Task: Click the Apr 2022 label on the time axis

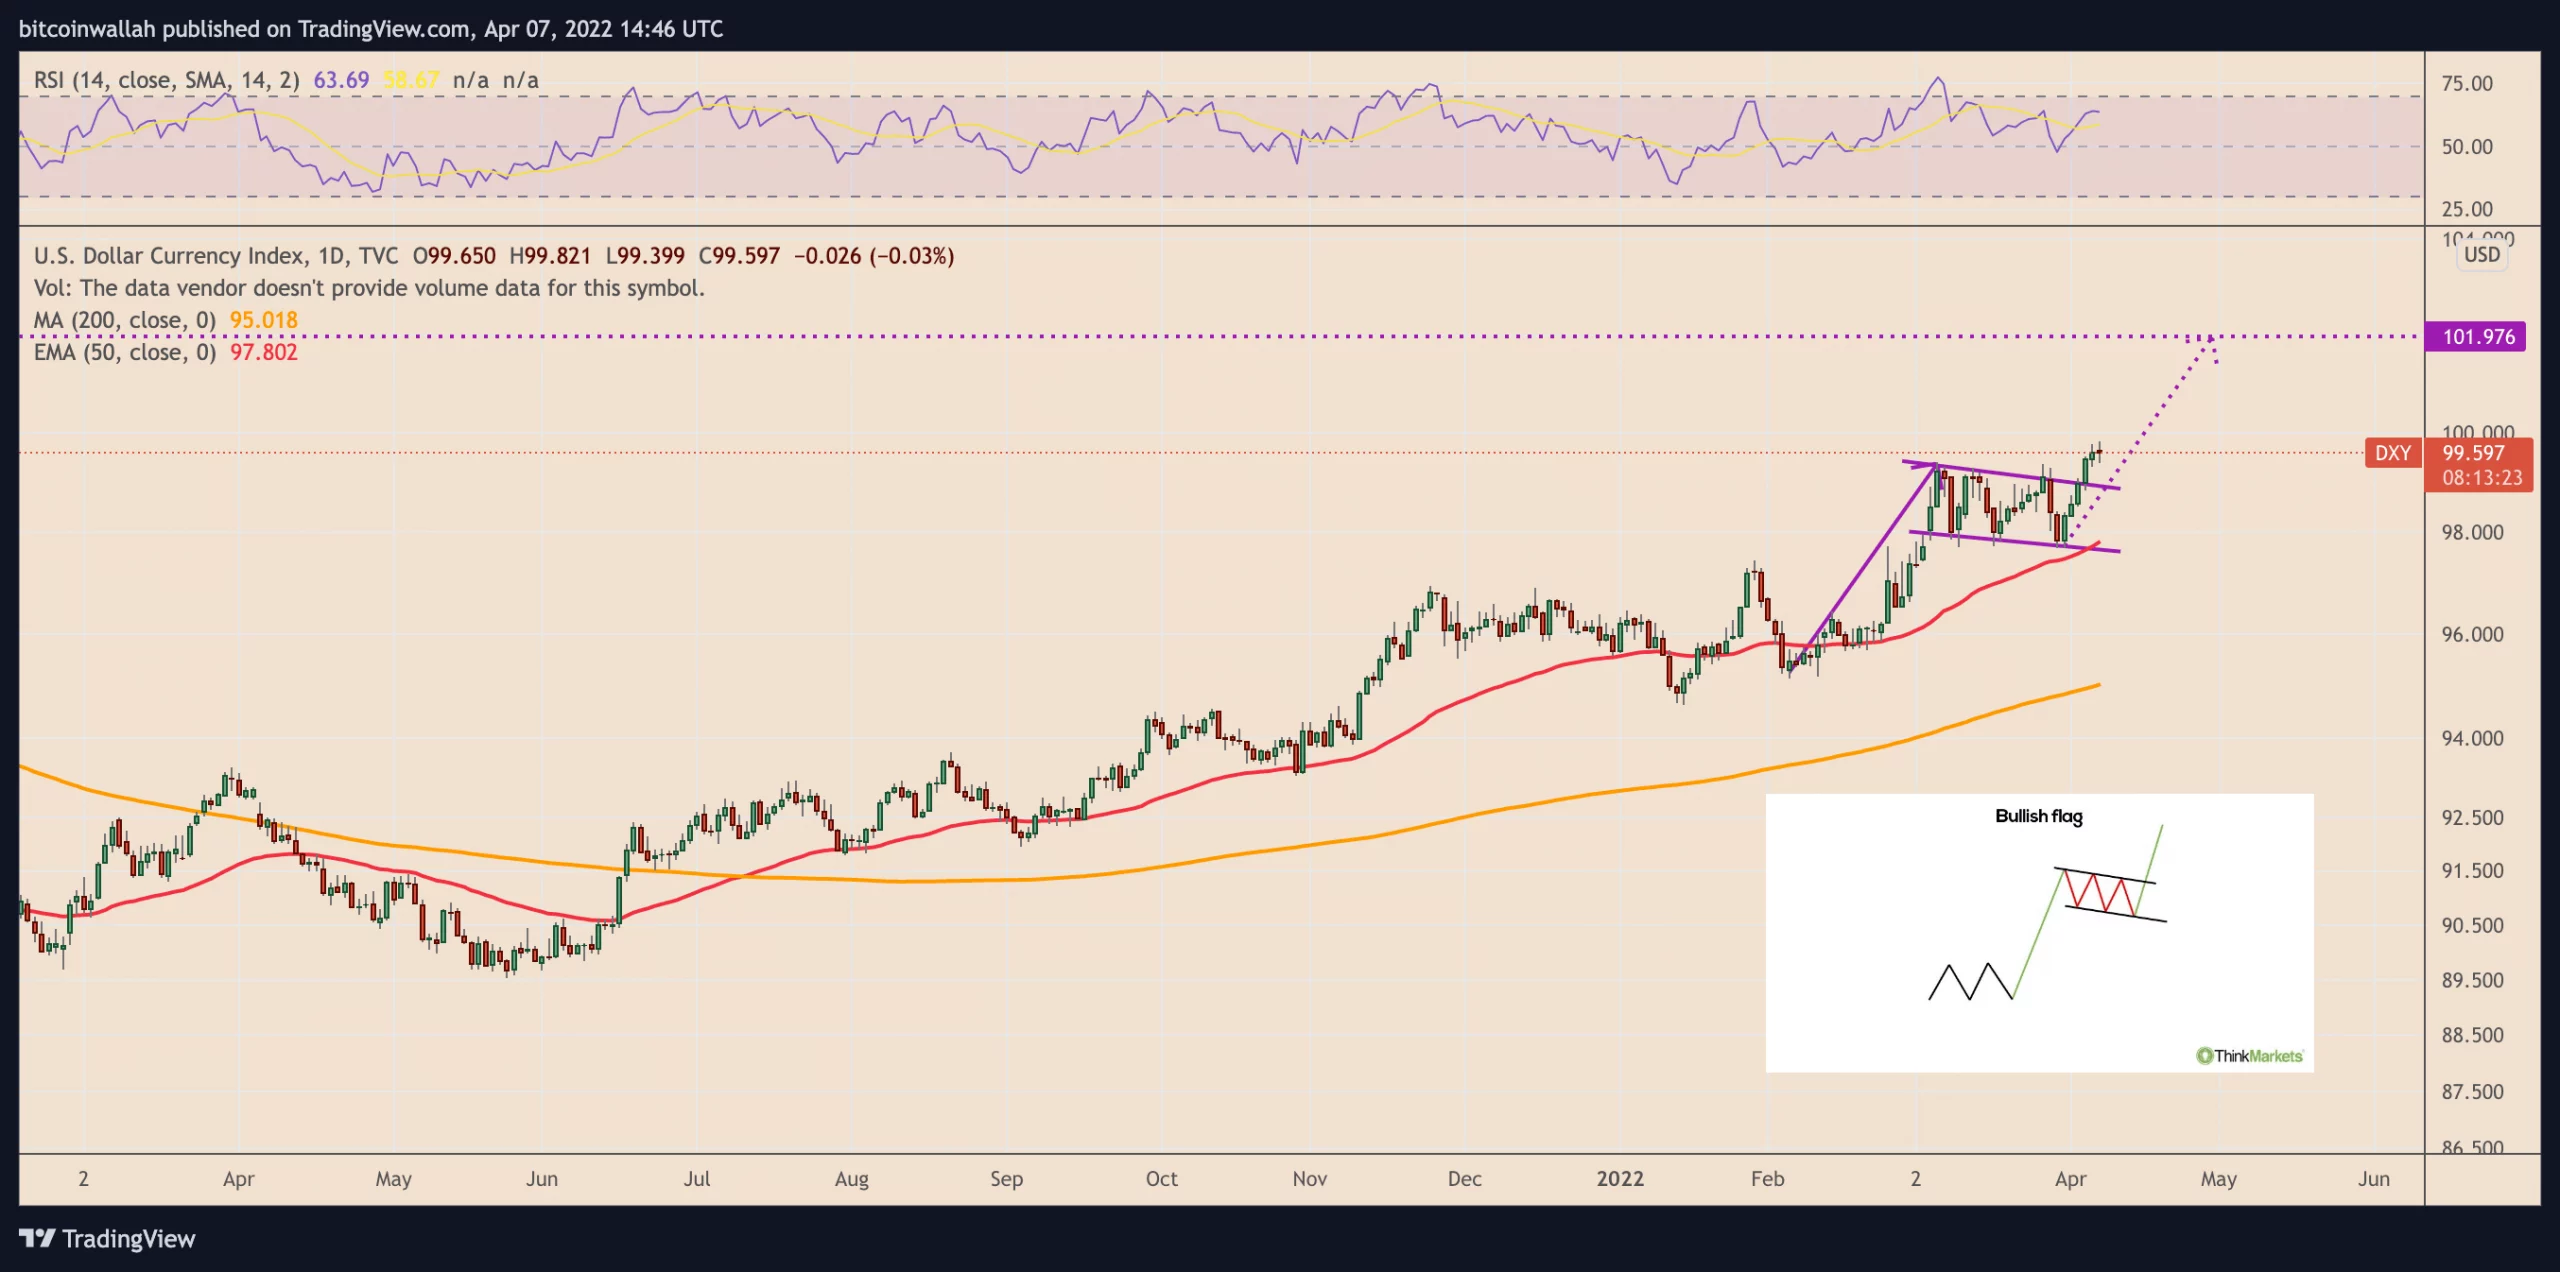Action: (x=2070, y=1178)
